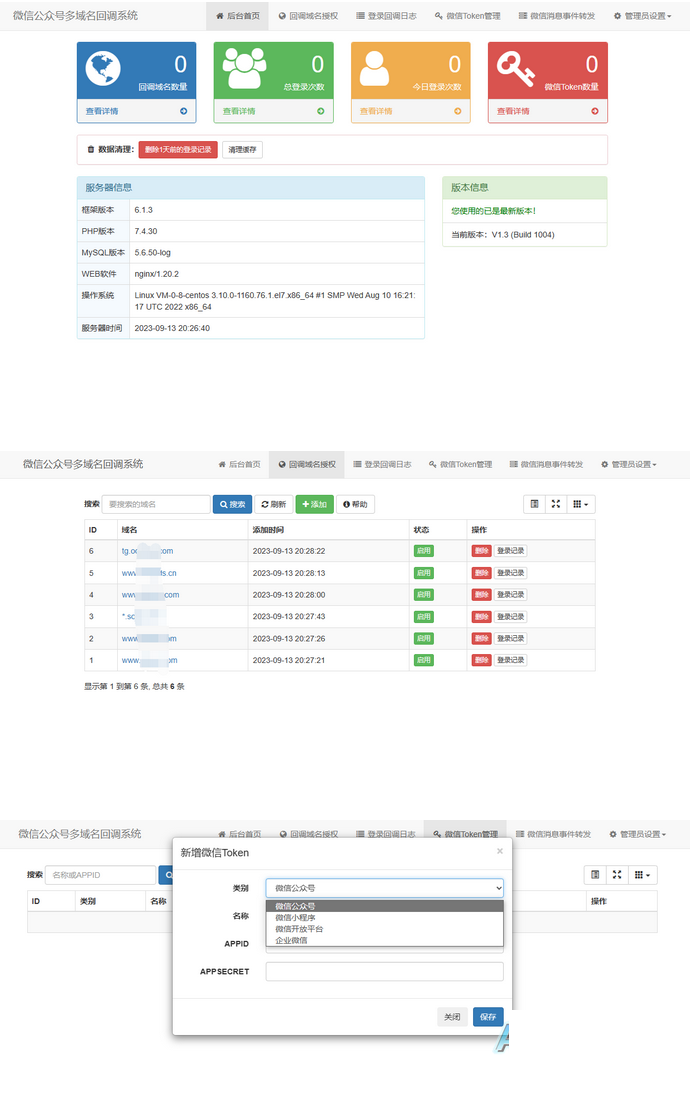Open the 类别 select box in dialog

(385, 888)
